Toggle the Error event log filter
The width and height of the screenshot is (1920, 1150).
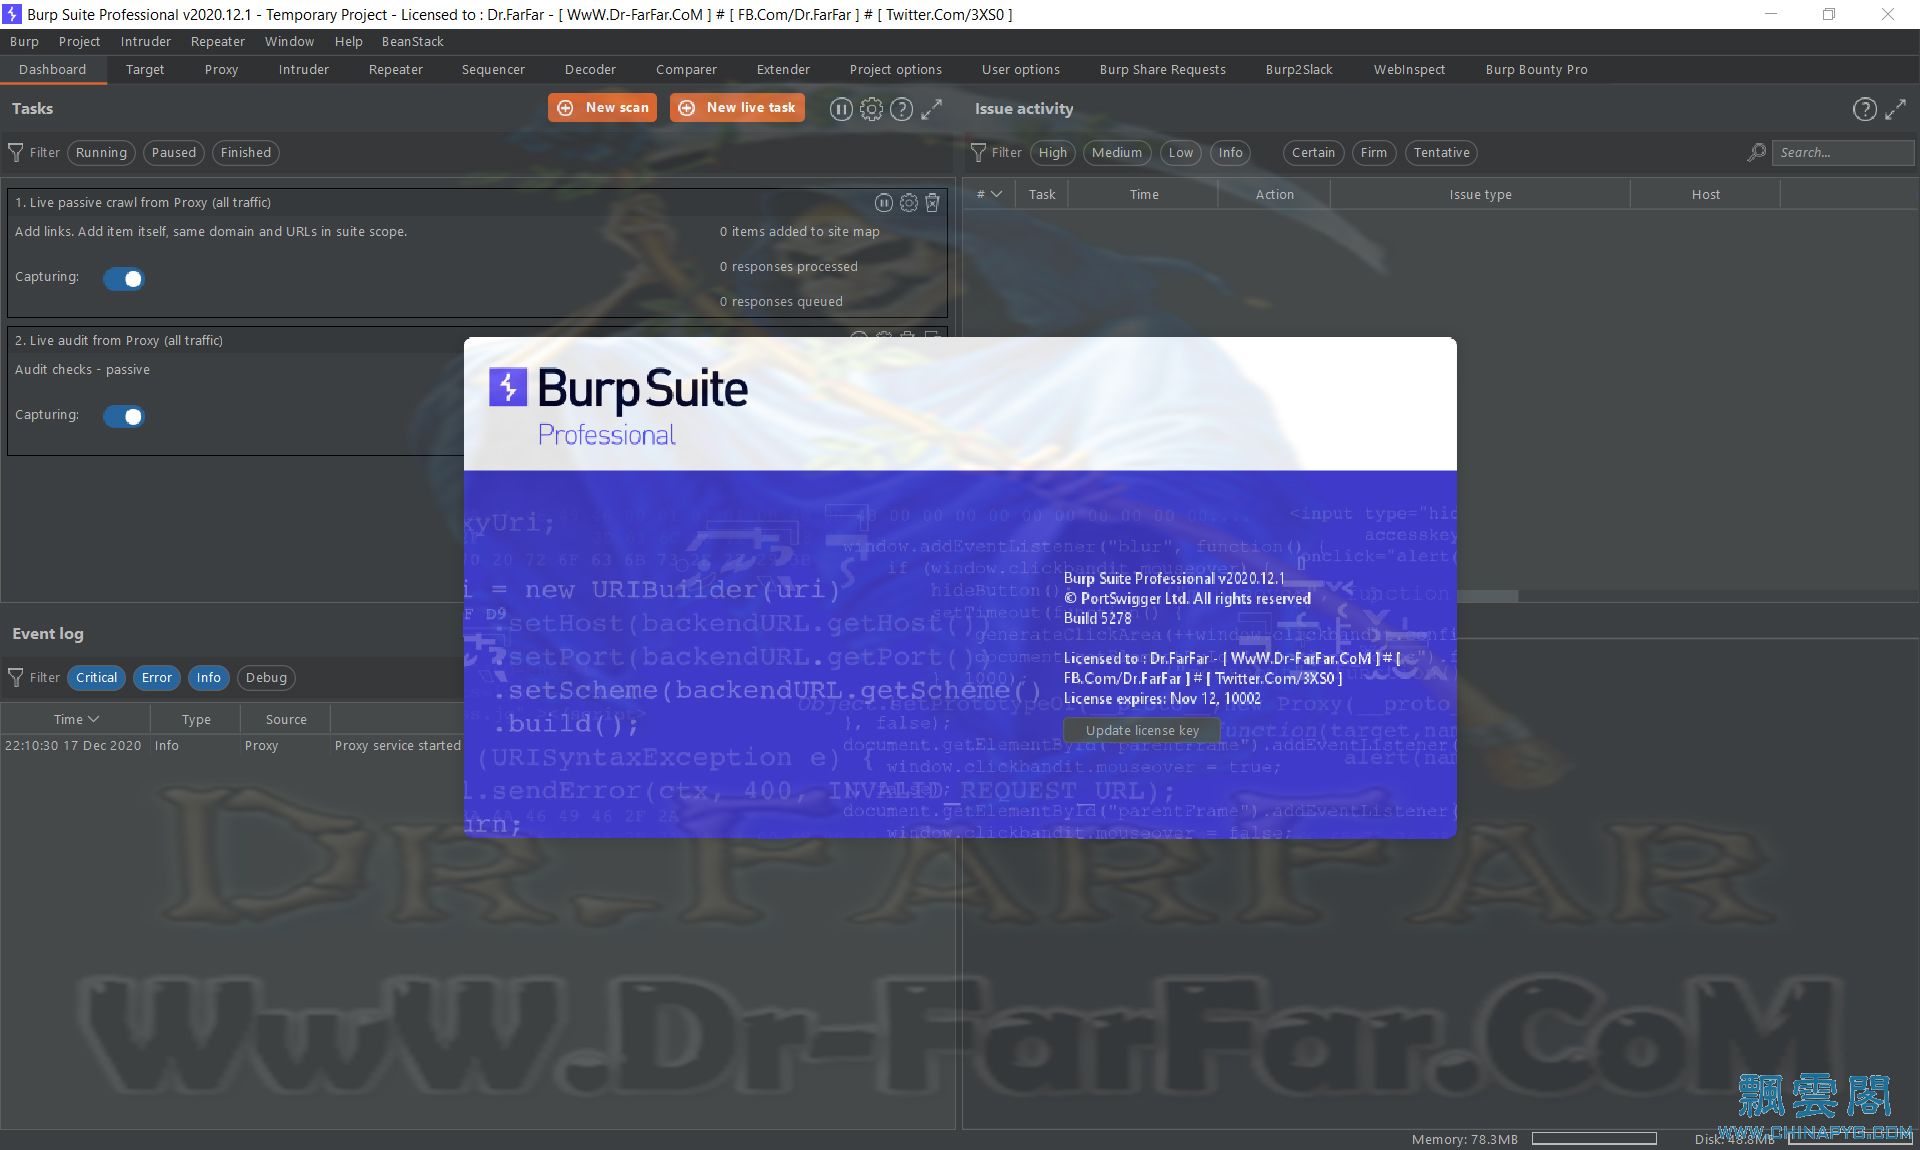156,678
